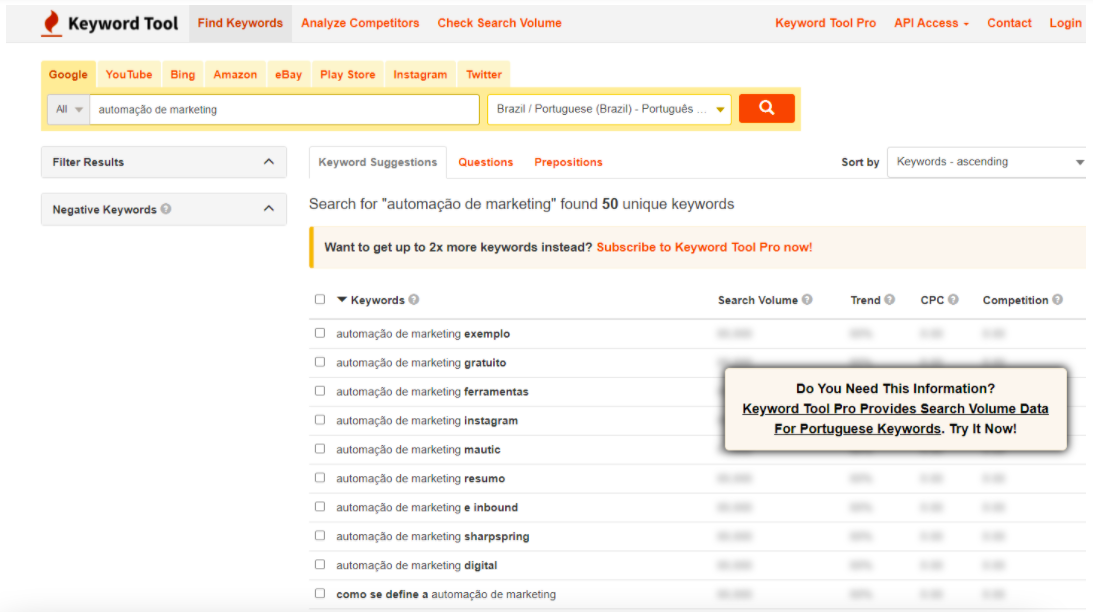Check the 'automação de marketing mautic' row

pyautogui.click(x=320, y=449)
